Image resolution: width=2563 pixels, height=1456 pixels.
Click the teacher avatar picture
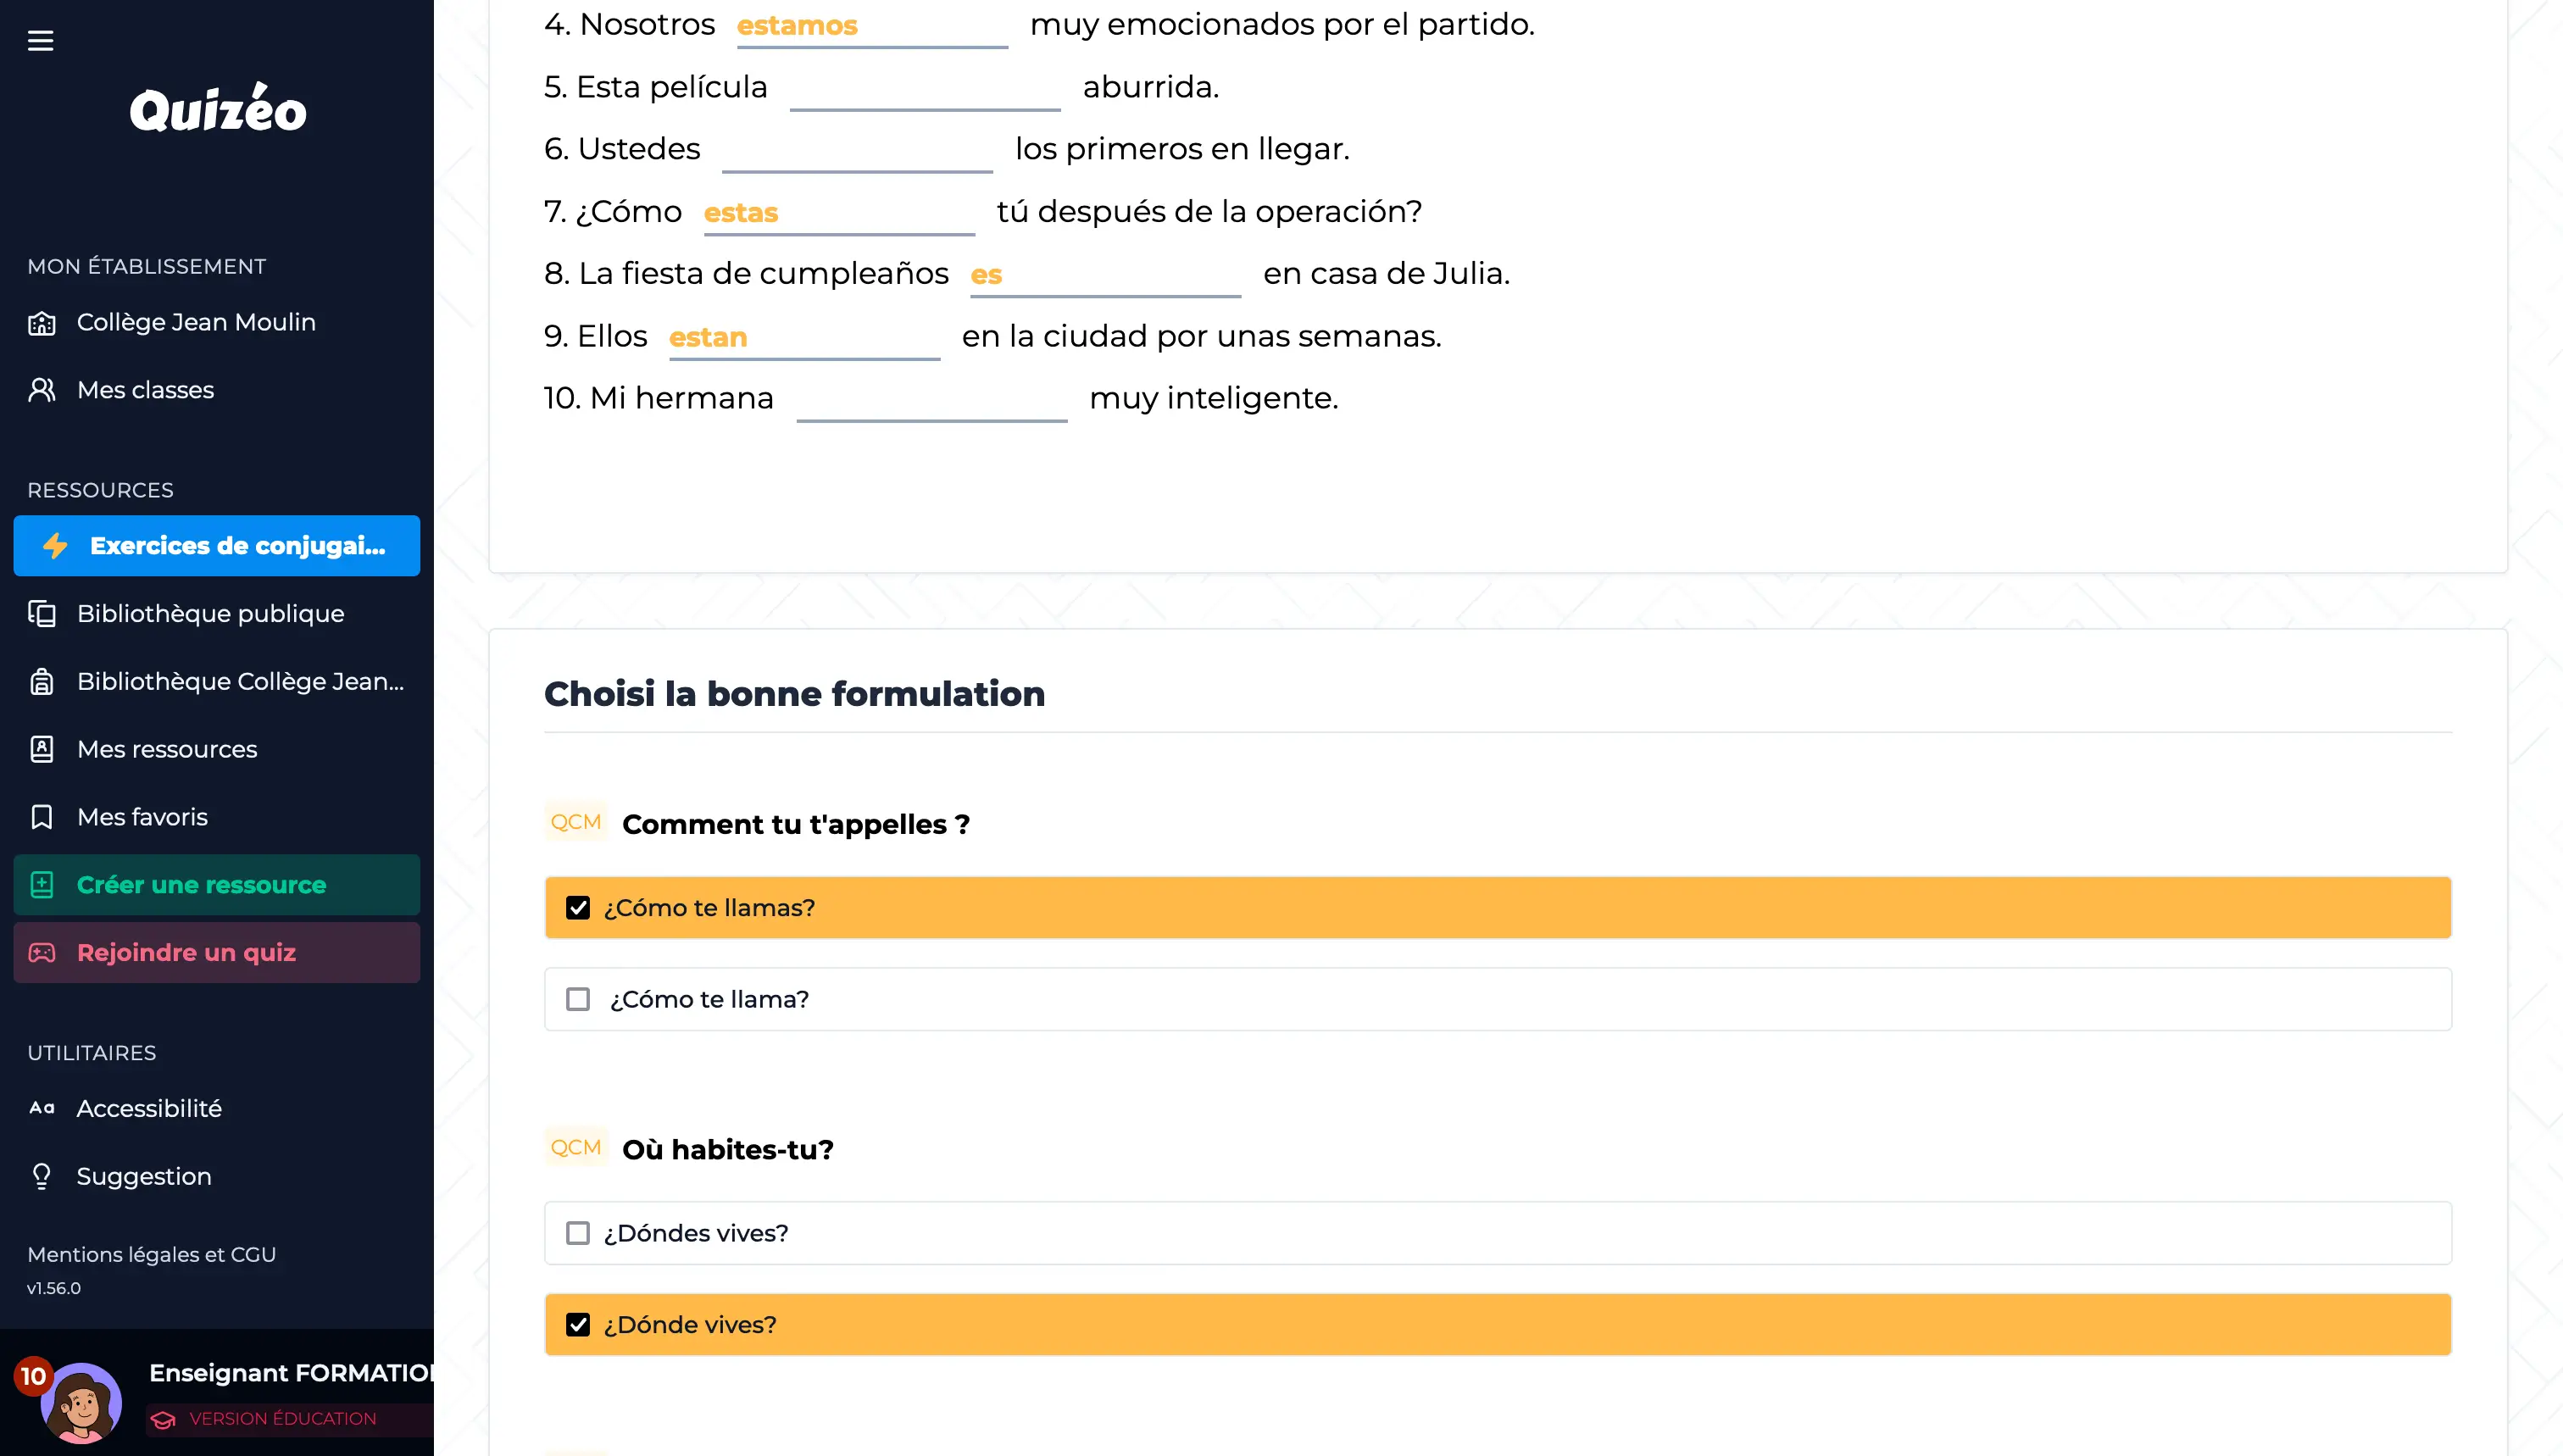point(80,1402)
